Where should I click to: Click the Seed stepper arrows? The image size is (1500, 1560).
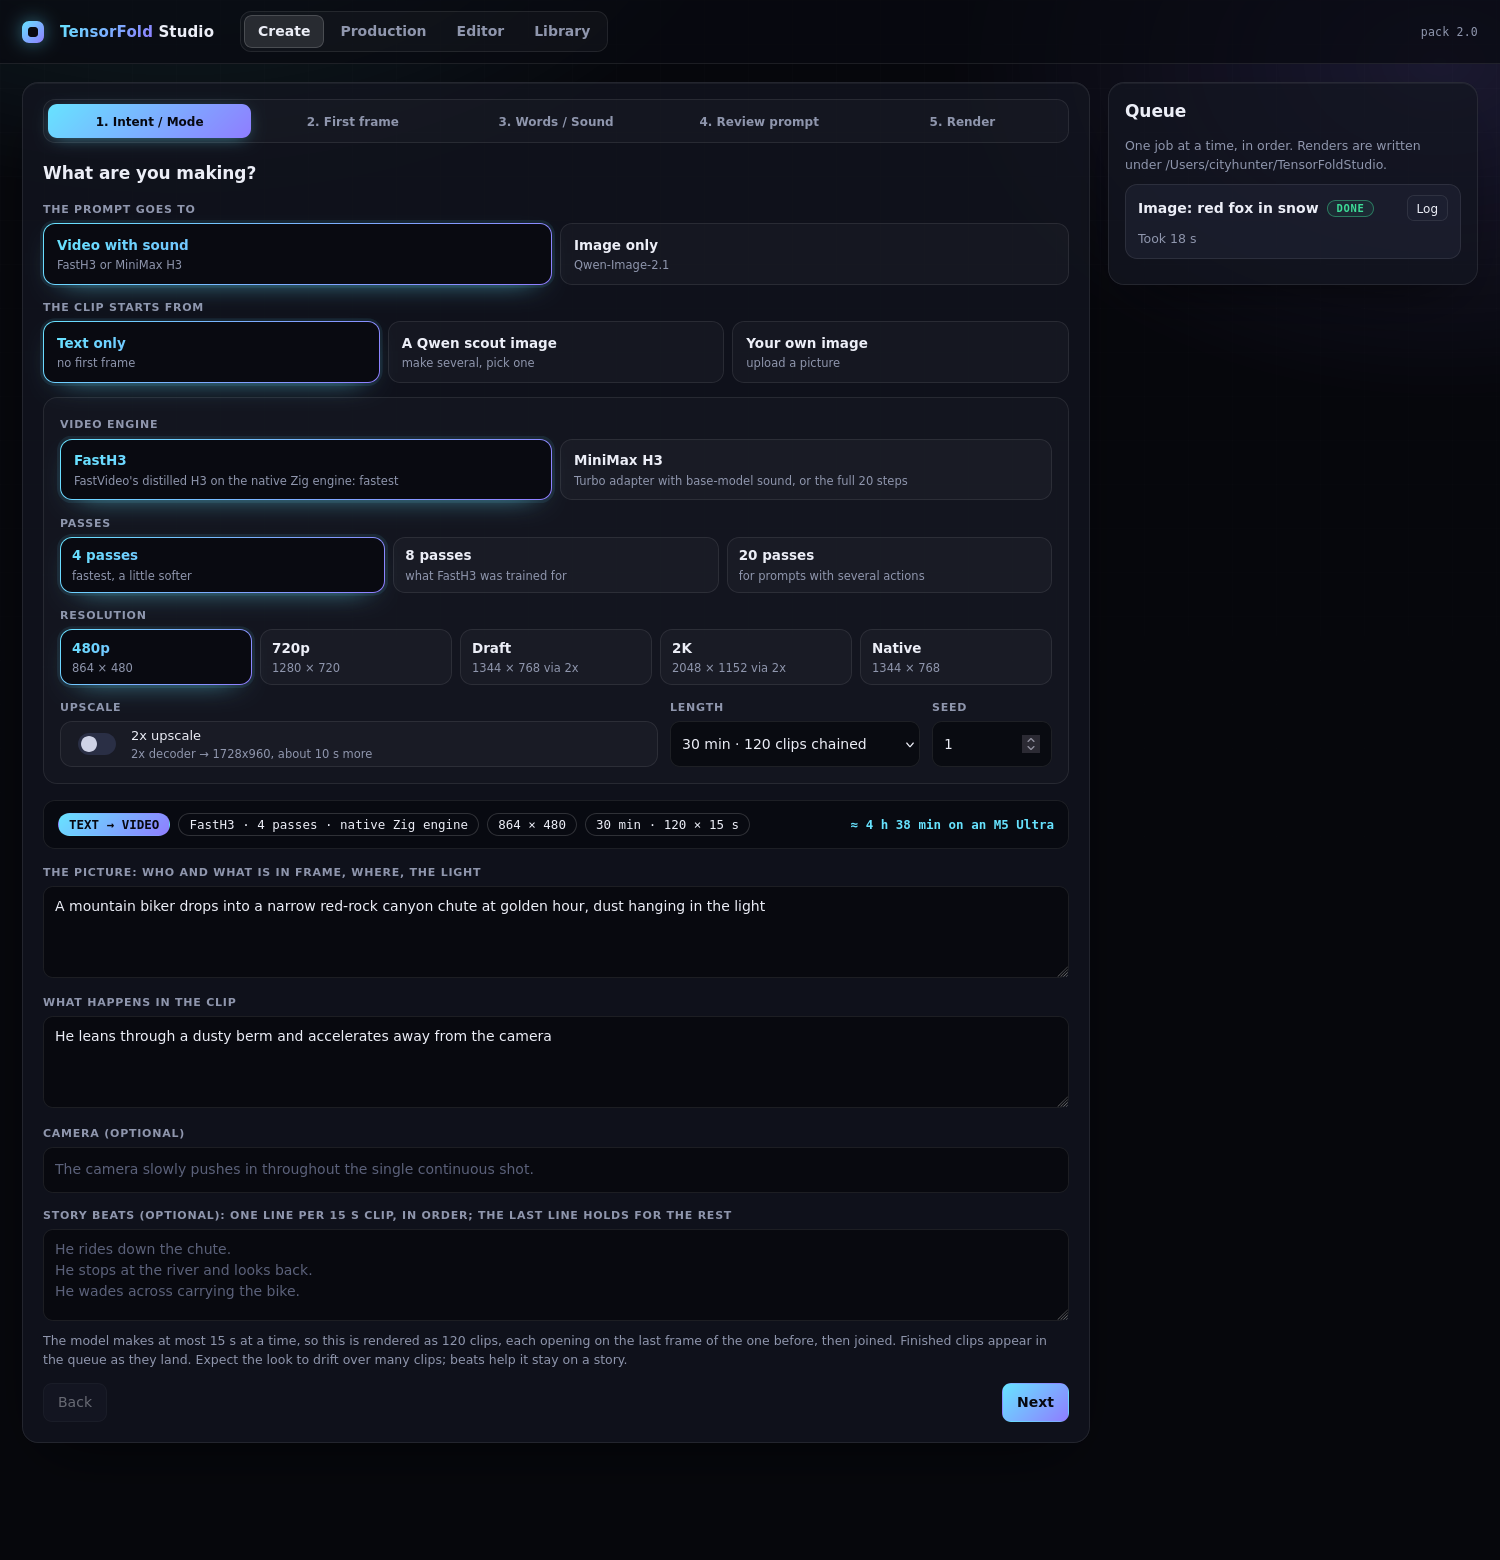[x=1031, y=744]
